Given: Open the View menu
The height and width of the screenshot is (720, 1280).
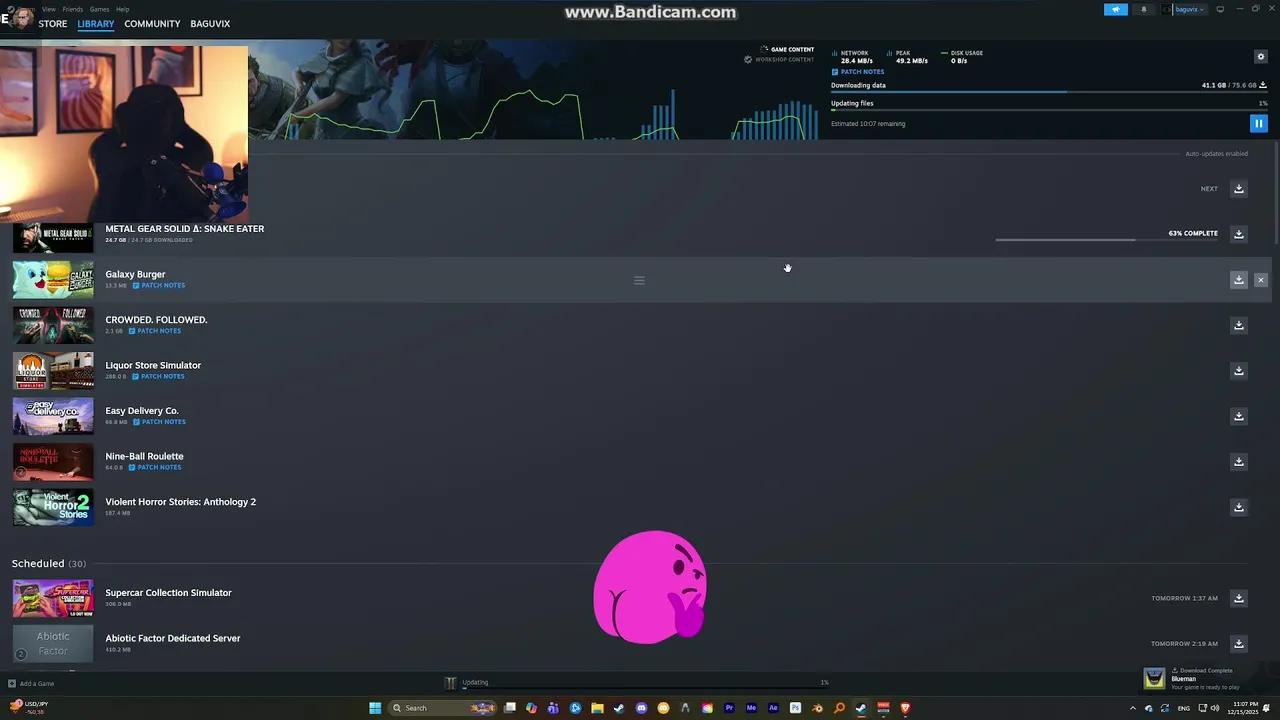Looking at the screenshot, I should point(48,9).
